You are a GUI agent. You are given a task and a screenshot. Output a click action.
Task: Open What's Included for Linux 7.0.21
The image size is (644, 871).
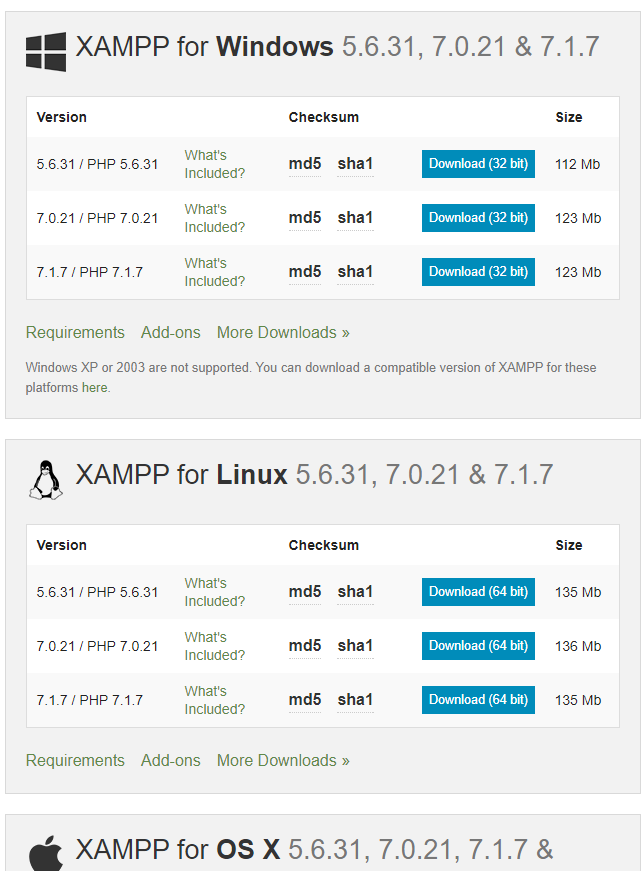point(214,646)
